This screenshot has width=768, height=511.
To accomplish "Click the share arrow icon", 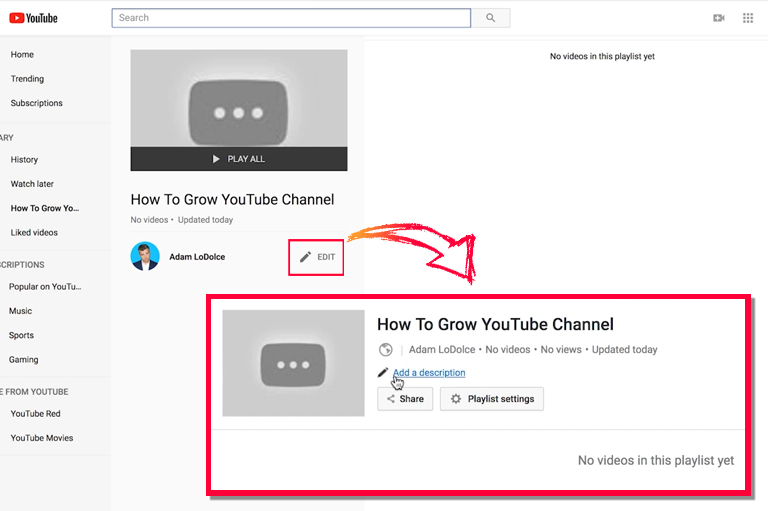I will (x=390, y=399).
